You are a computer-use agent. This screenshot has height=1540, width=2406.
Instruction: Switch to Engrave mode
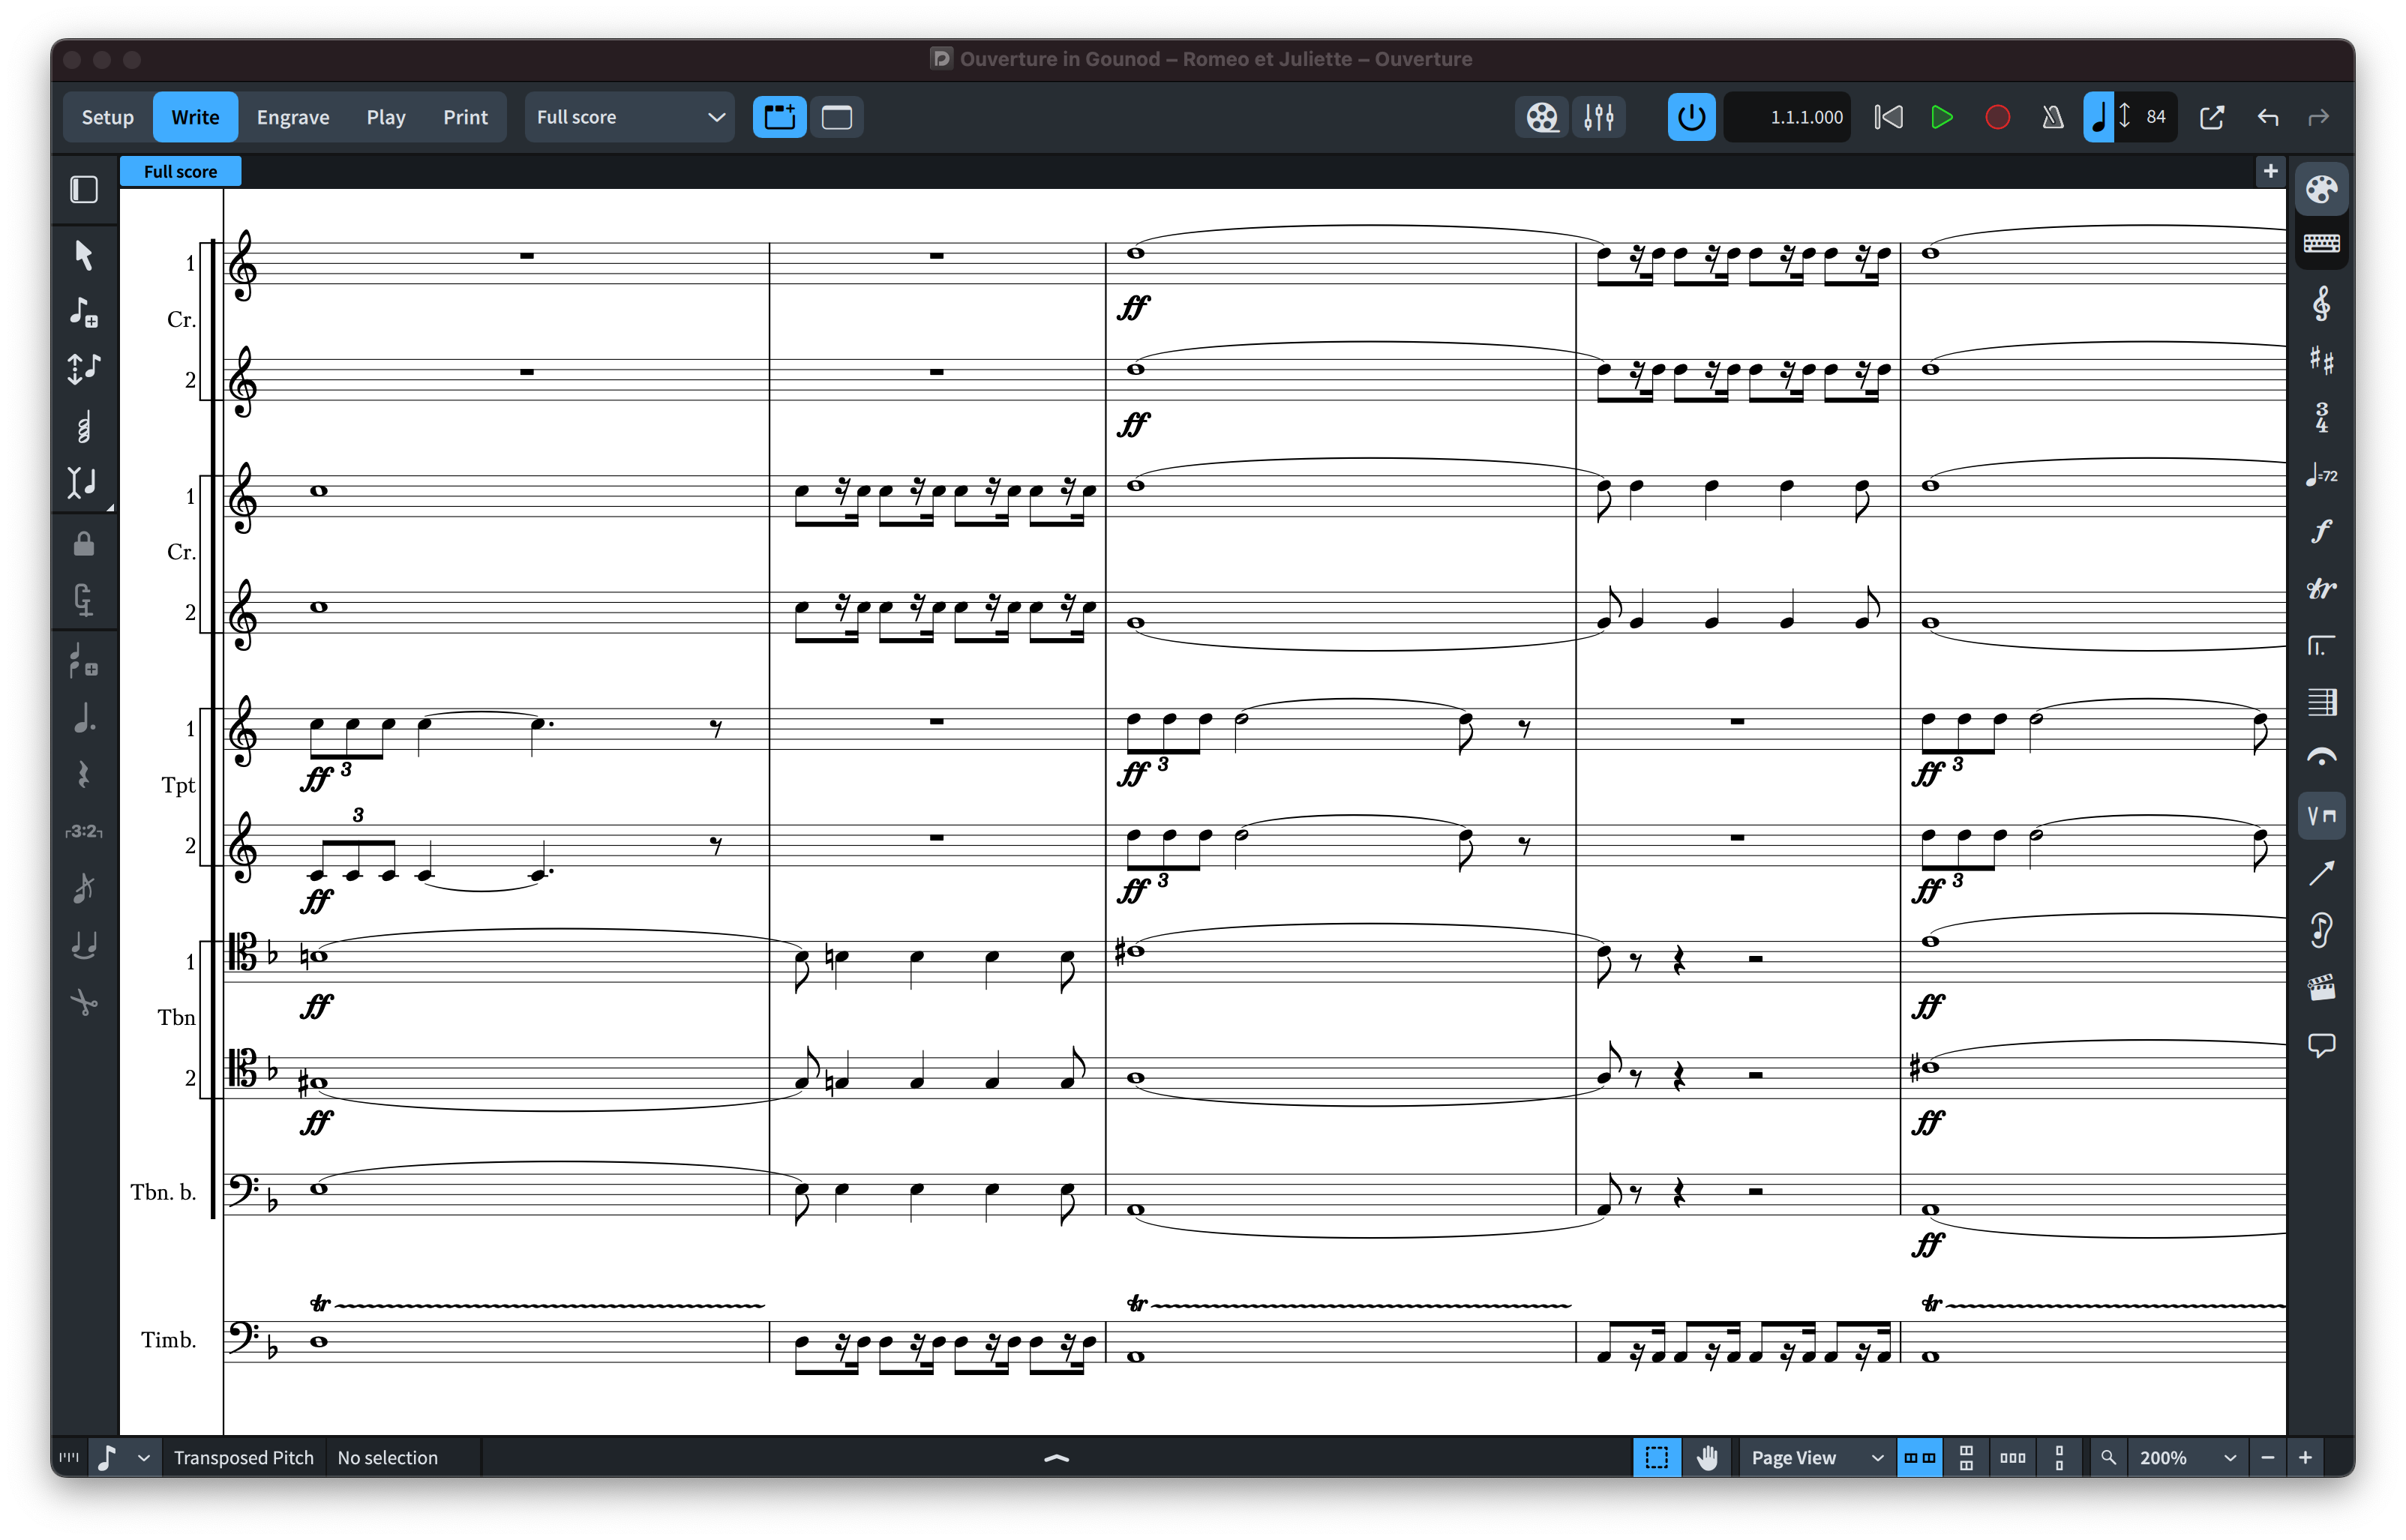[x=293, y=117]
